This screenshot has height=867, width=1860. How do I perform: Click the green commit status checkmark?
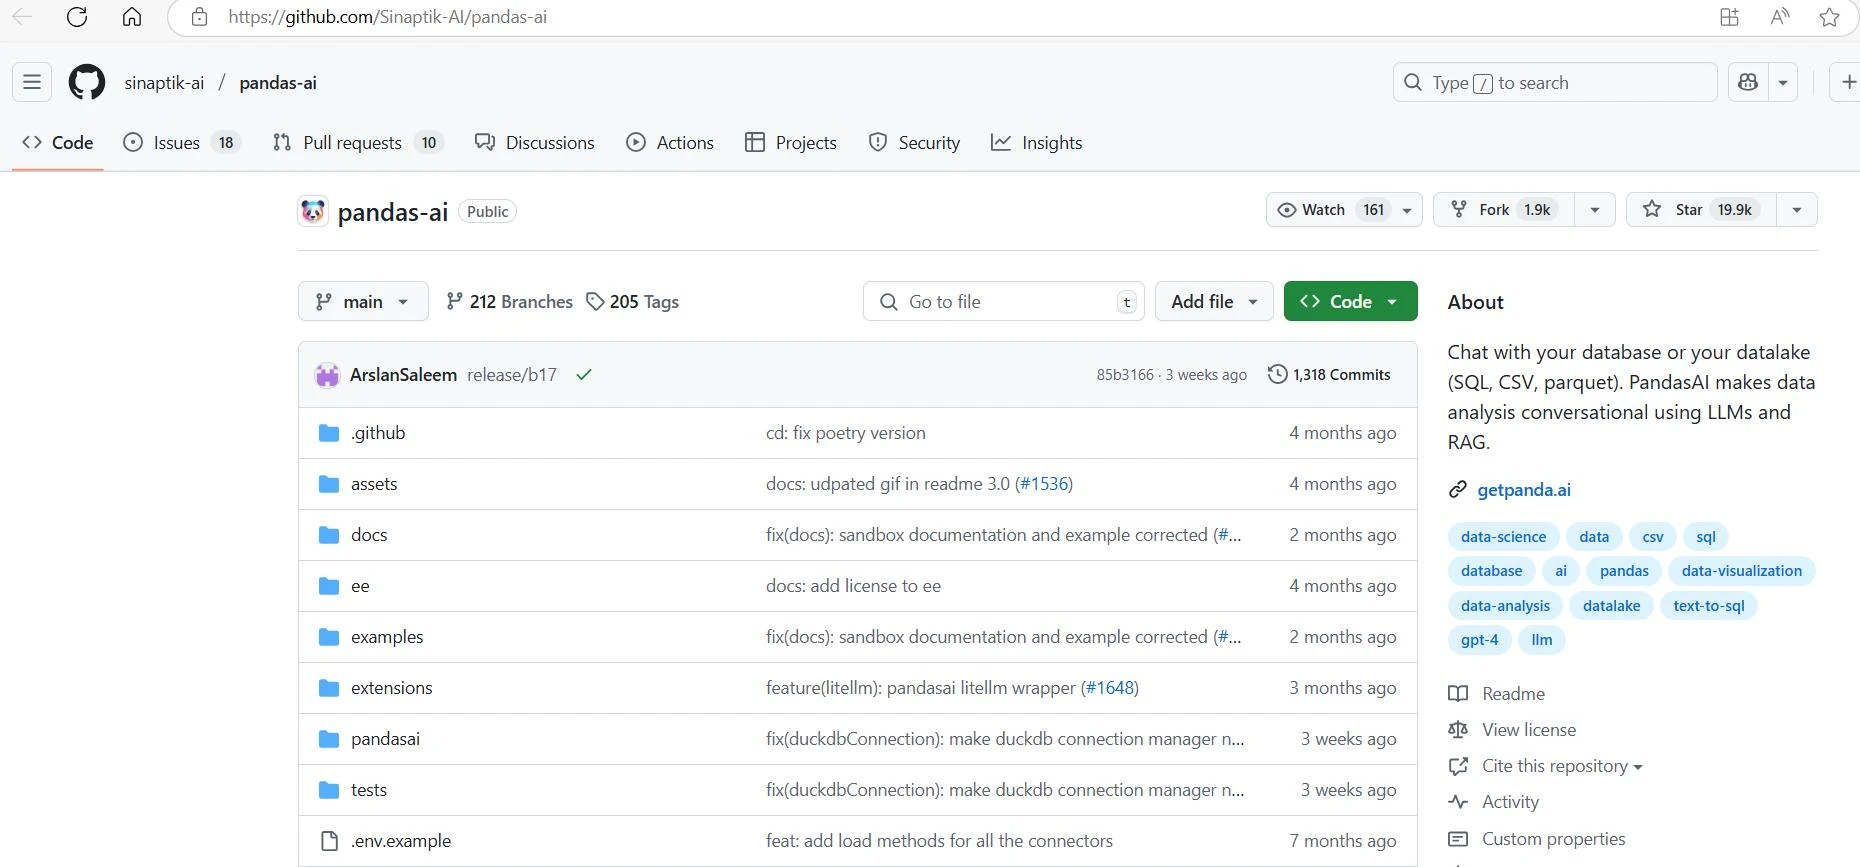(584, 375)
